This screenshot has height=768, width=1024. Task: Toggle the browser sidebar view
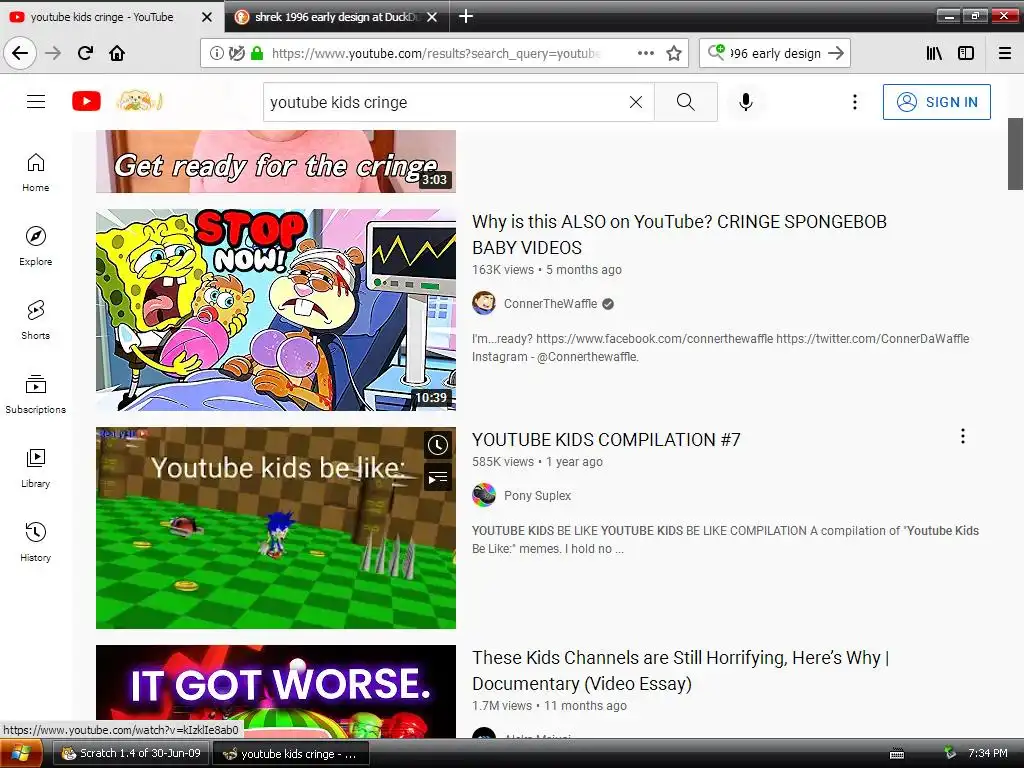click(x=966, y=54)
